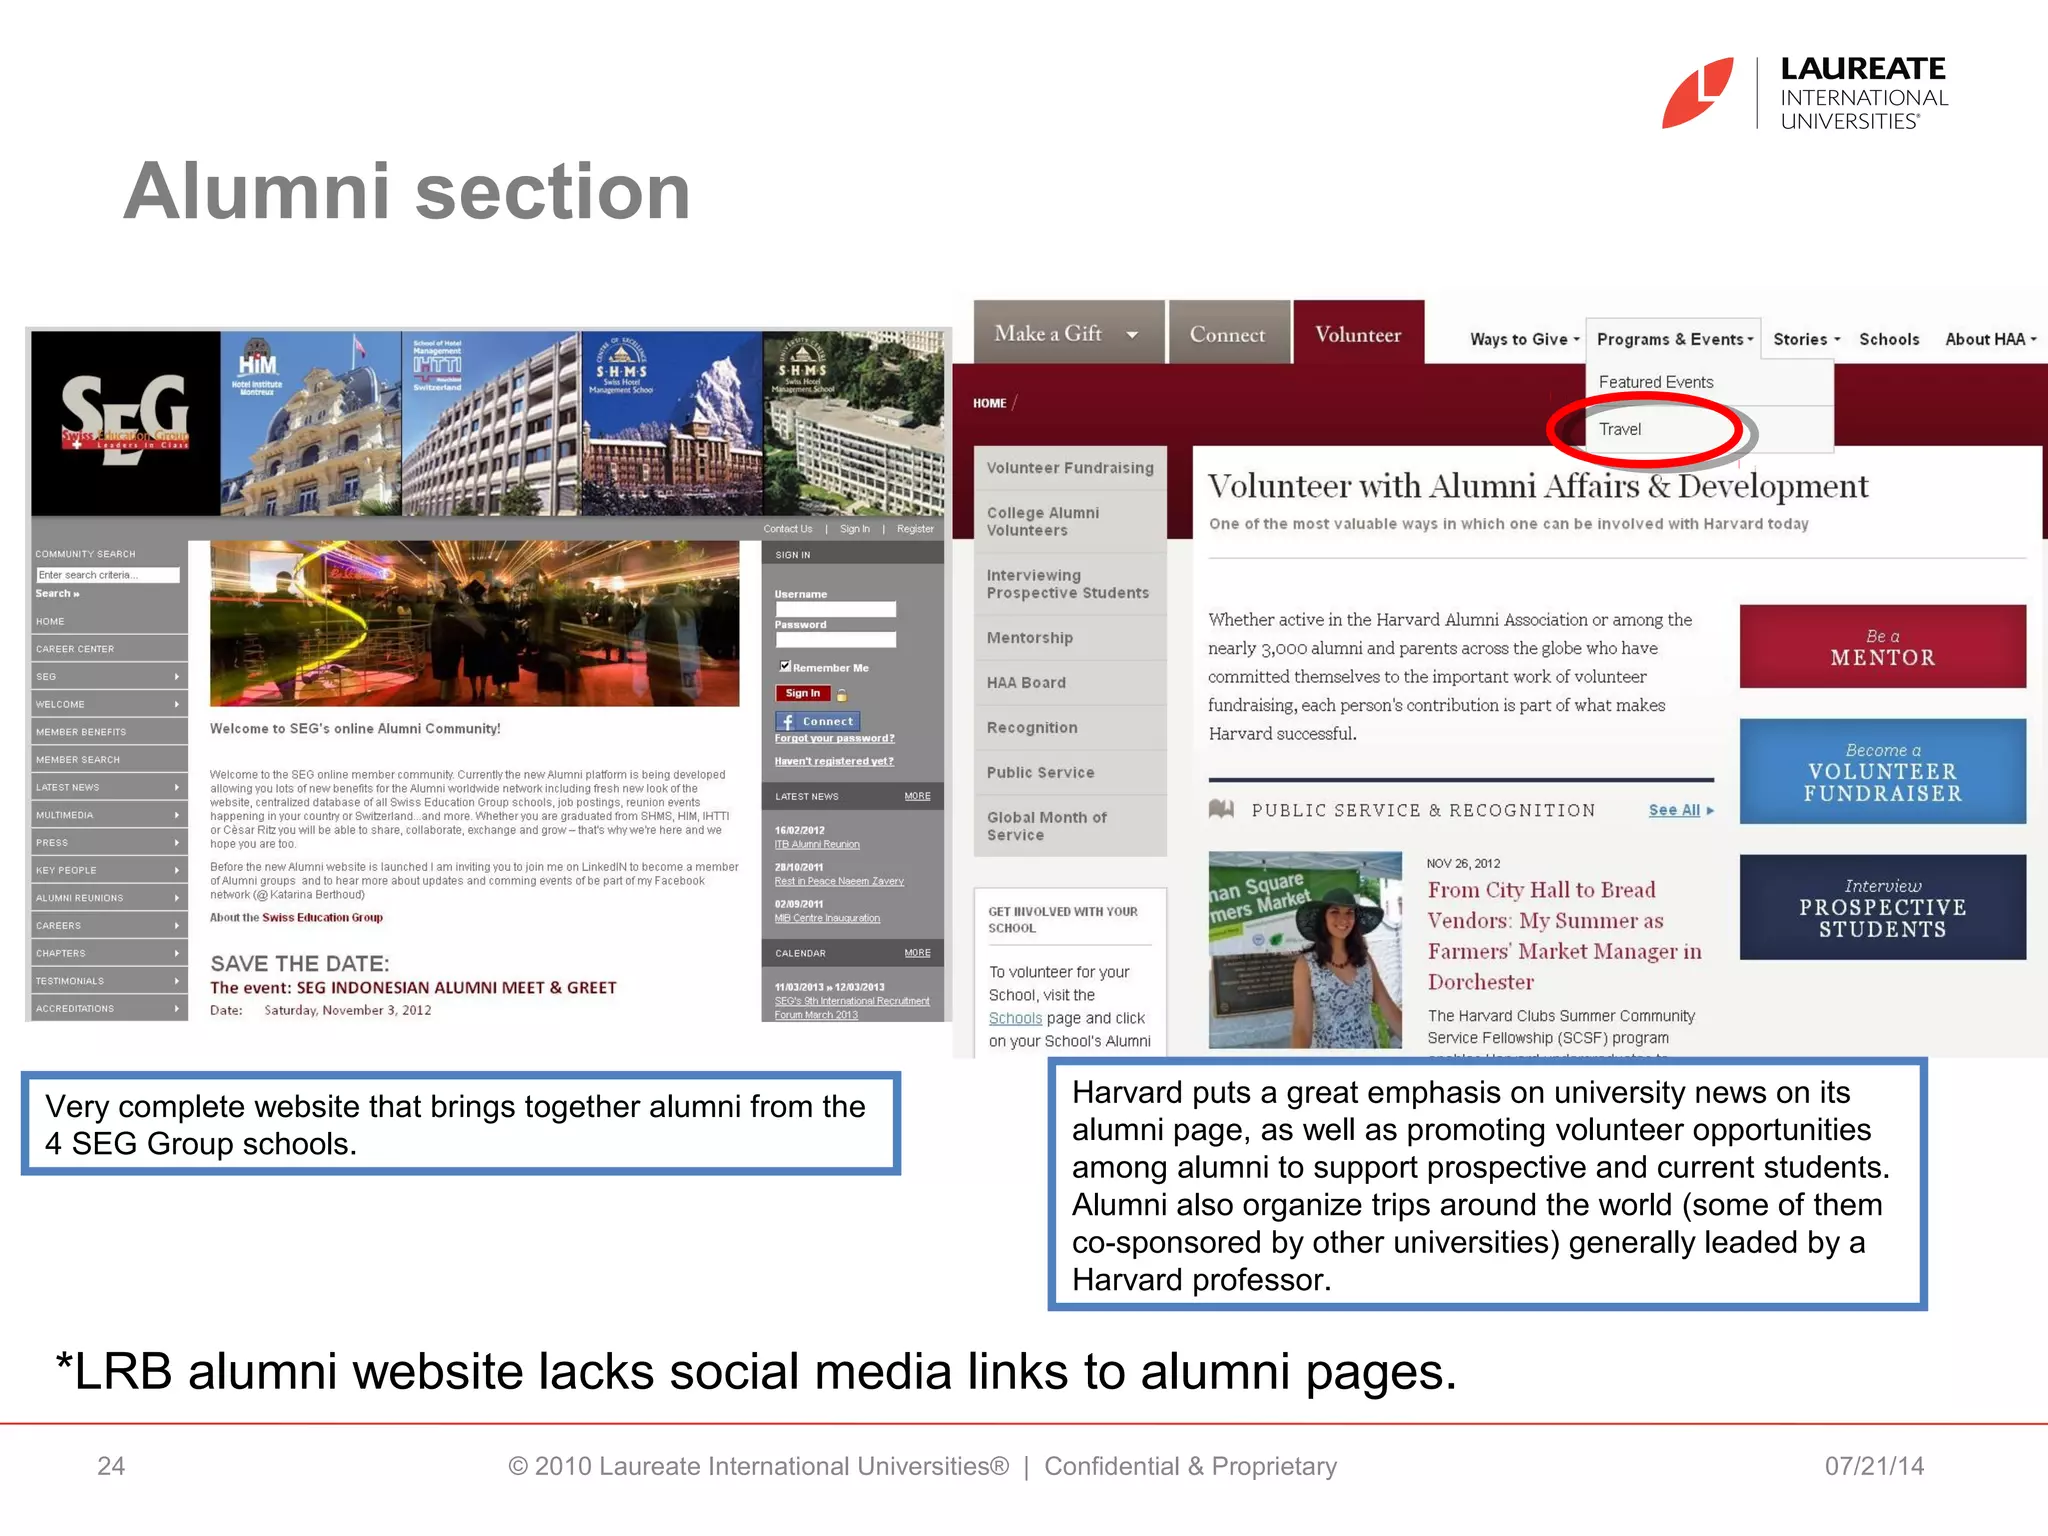Click the See All arrow icon
Viewport: 2048px width, 1536px height.
coord(1711,810)
